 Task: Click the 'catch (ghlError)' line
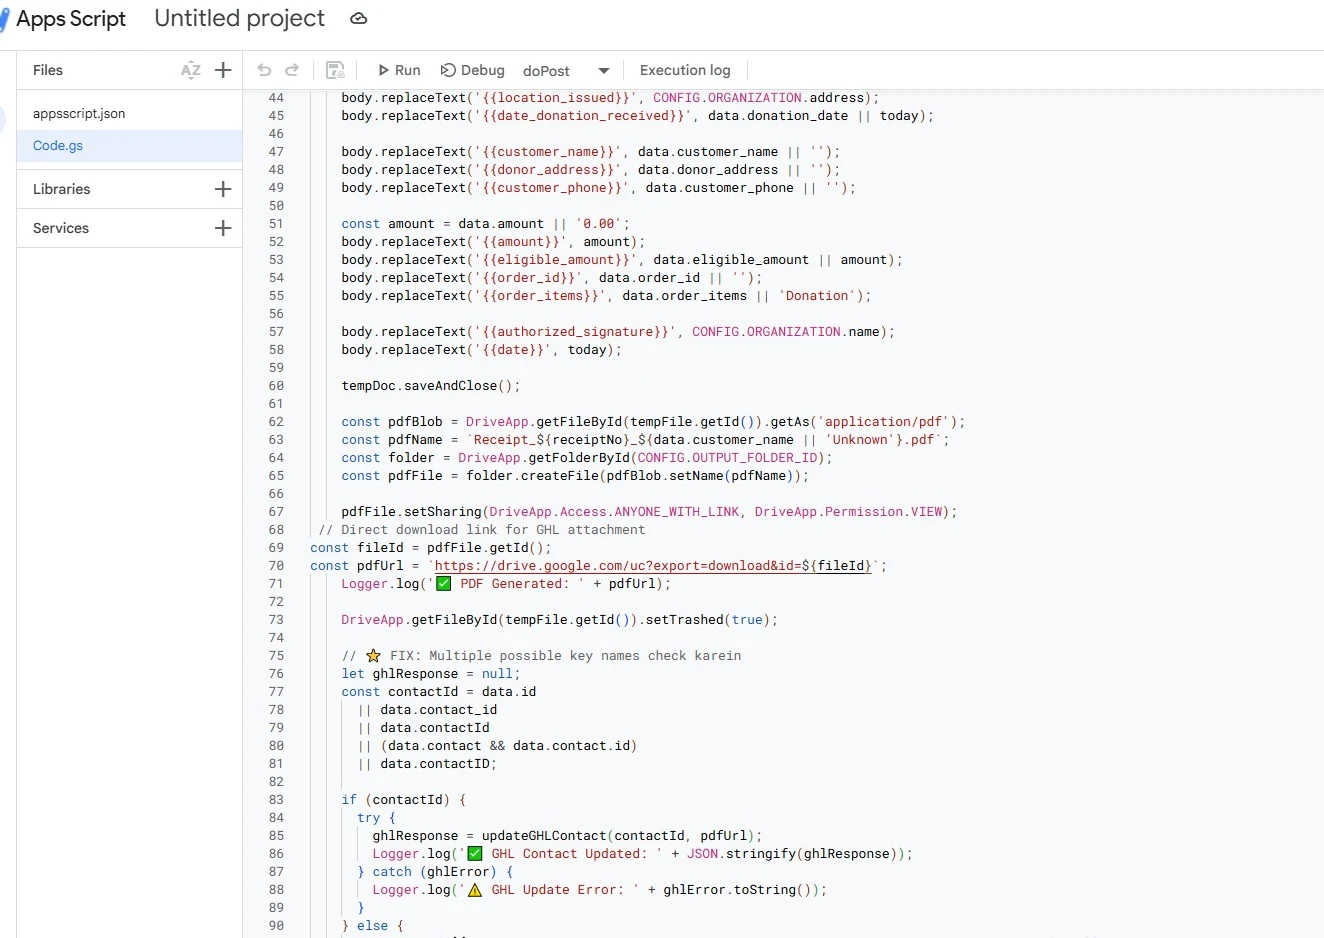click(435, 872)
